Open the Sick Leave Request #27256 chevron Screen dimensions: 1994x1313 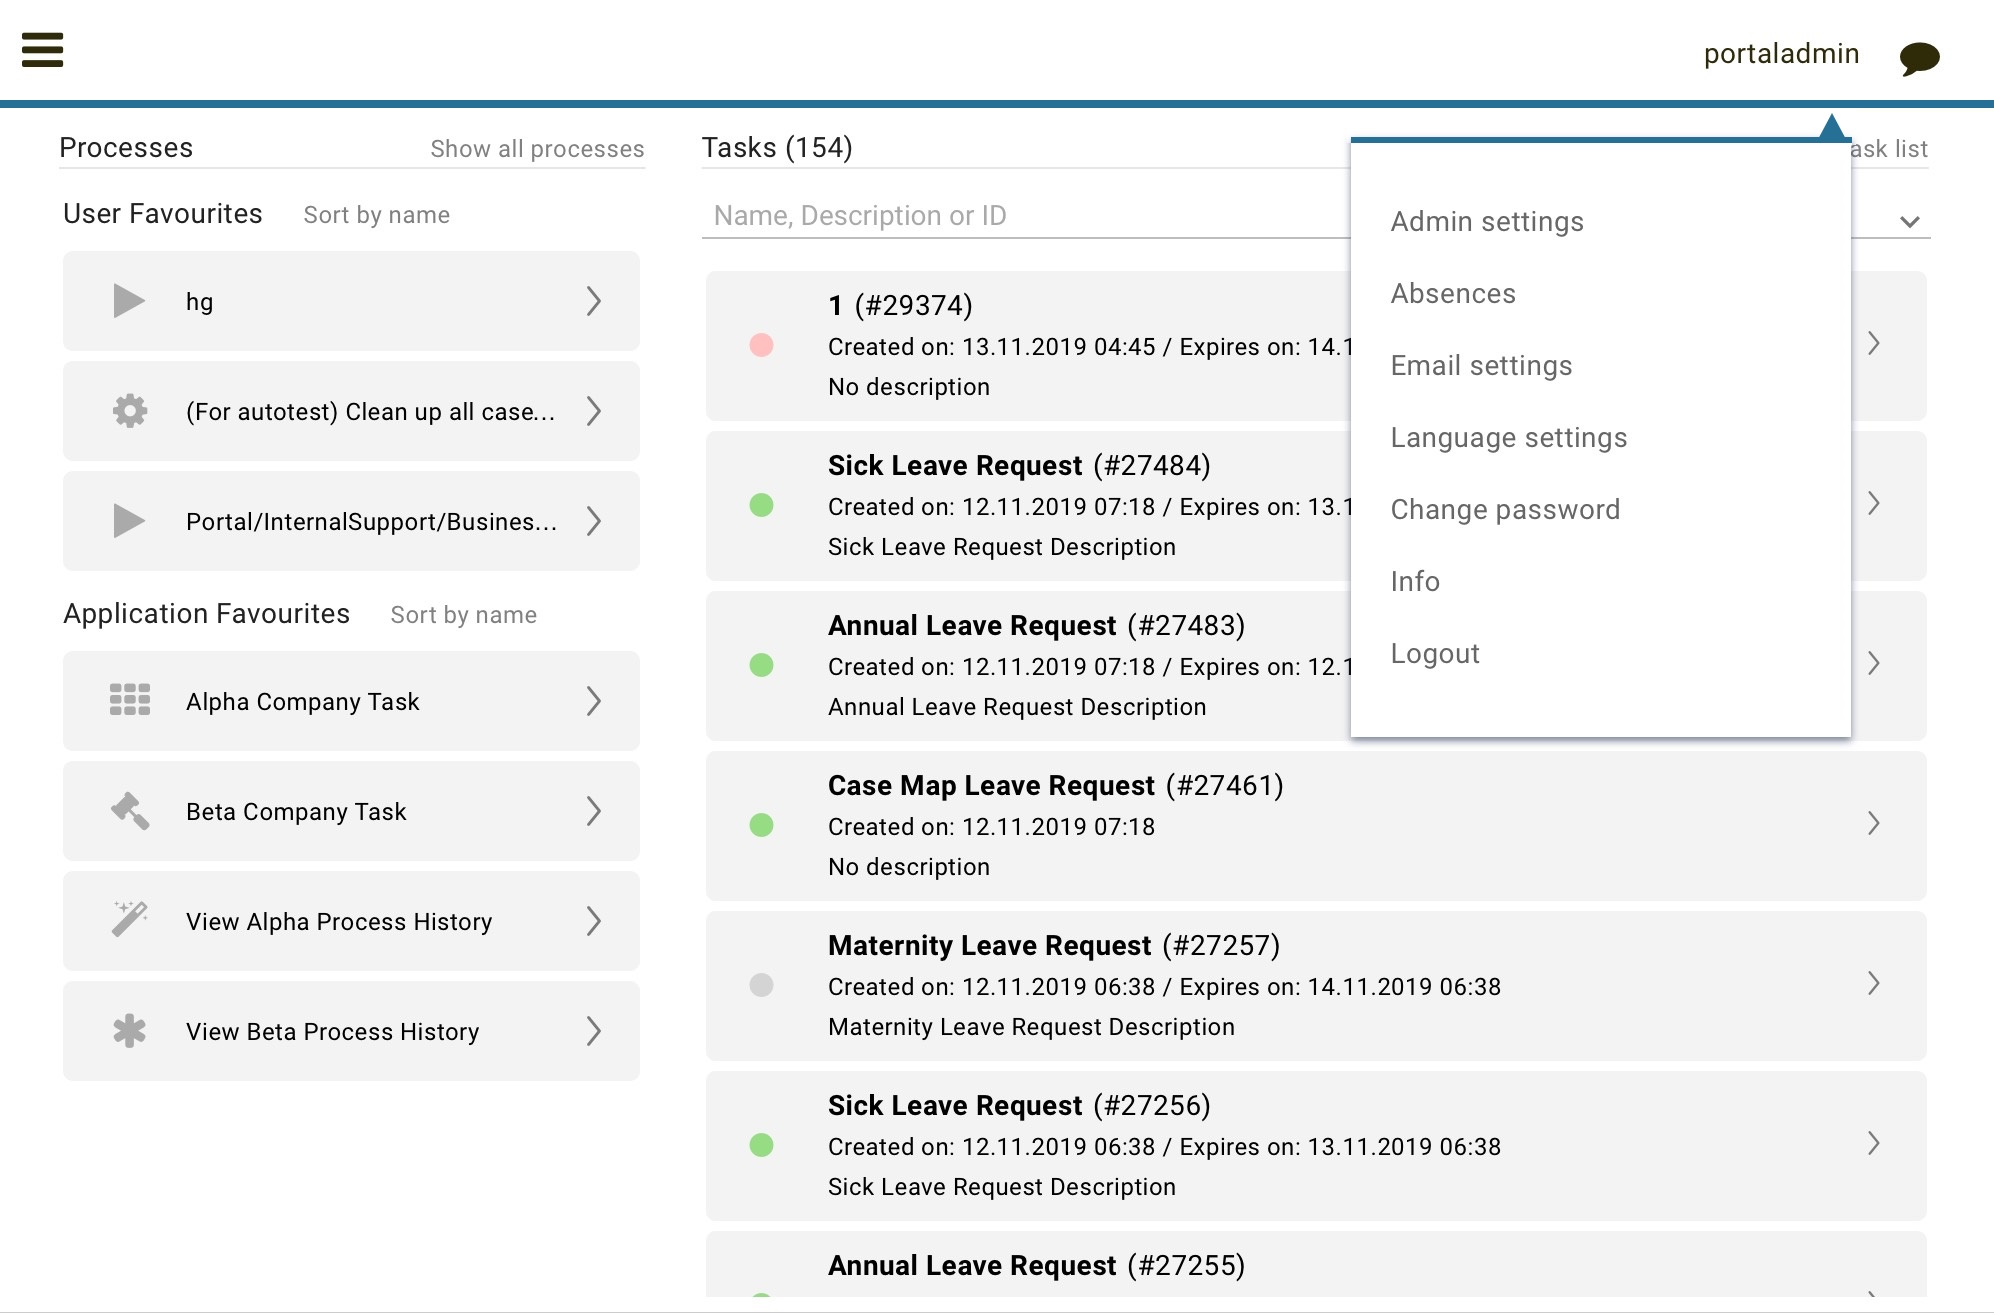1873,1143
